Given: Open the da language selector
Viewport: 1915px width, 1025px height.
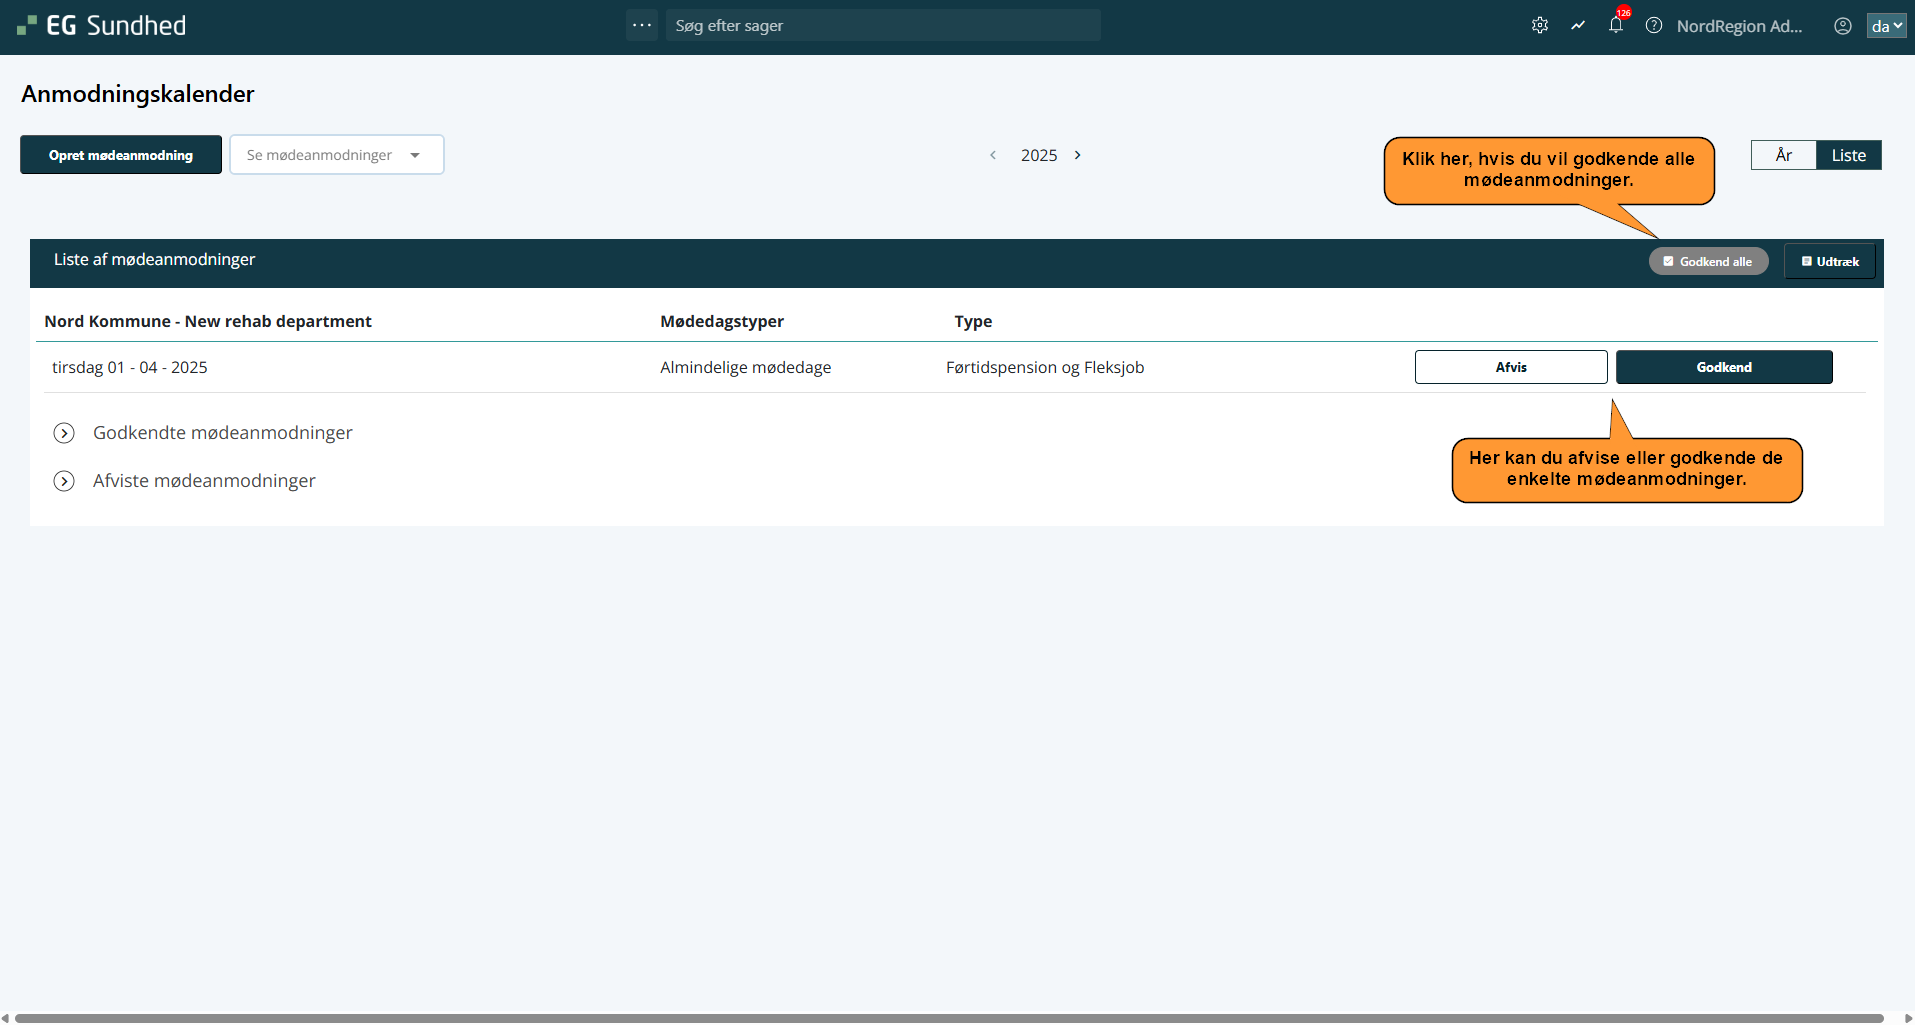Looking at the screenshot, I should [x=1886, y=26].
